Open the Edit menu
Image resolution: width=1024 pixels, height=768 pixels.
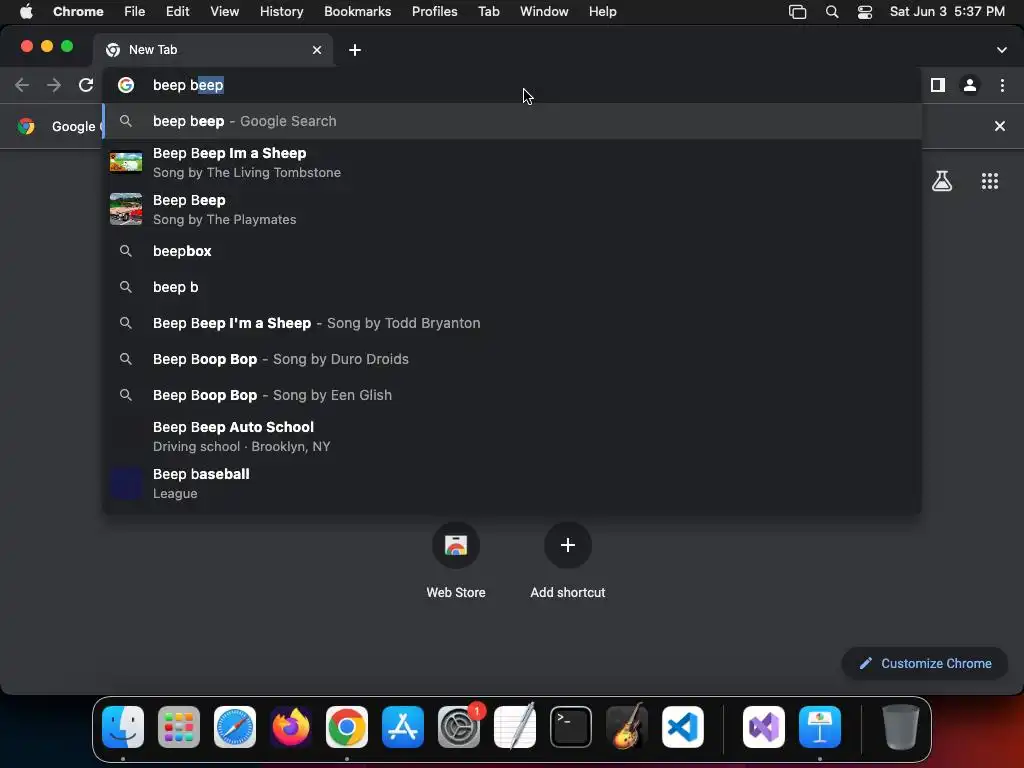177,11
